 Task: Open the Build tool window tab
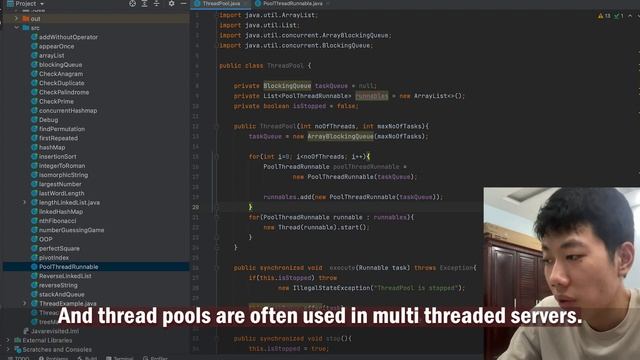[x=87, y=358]
